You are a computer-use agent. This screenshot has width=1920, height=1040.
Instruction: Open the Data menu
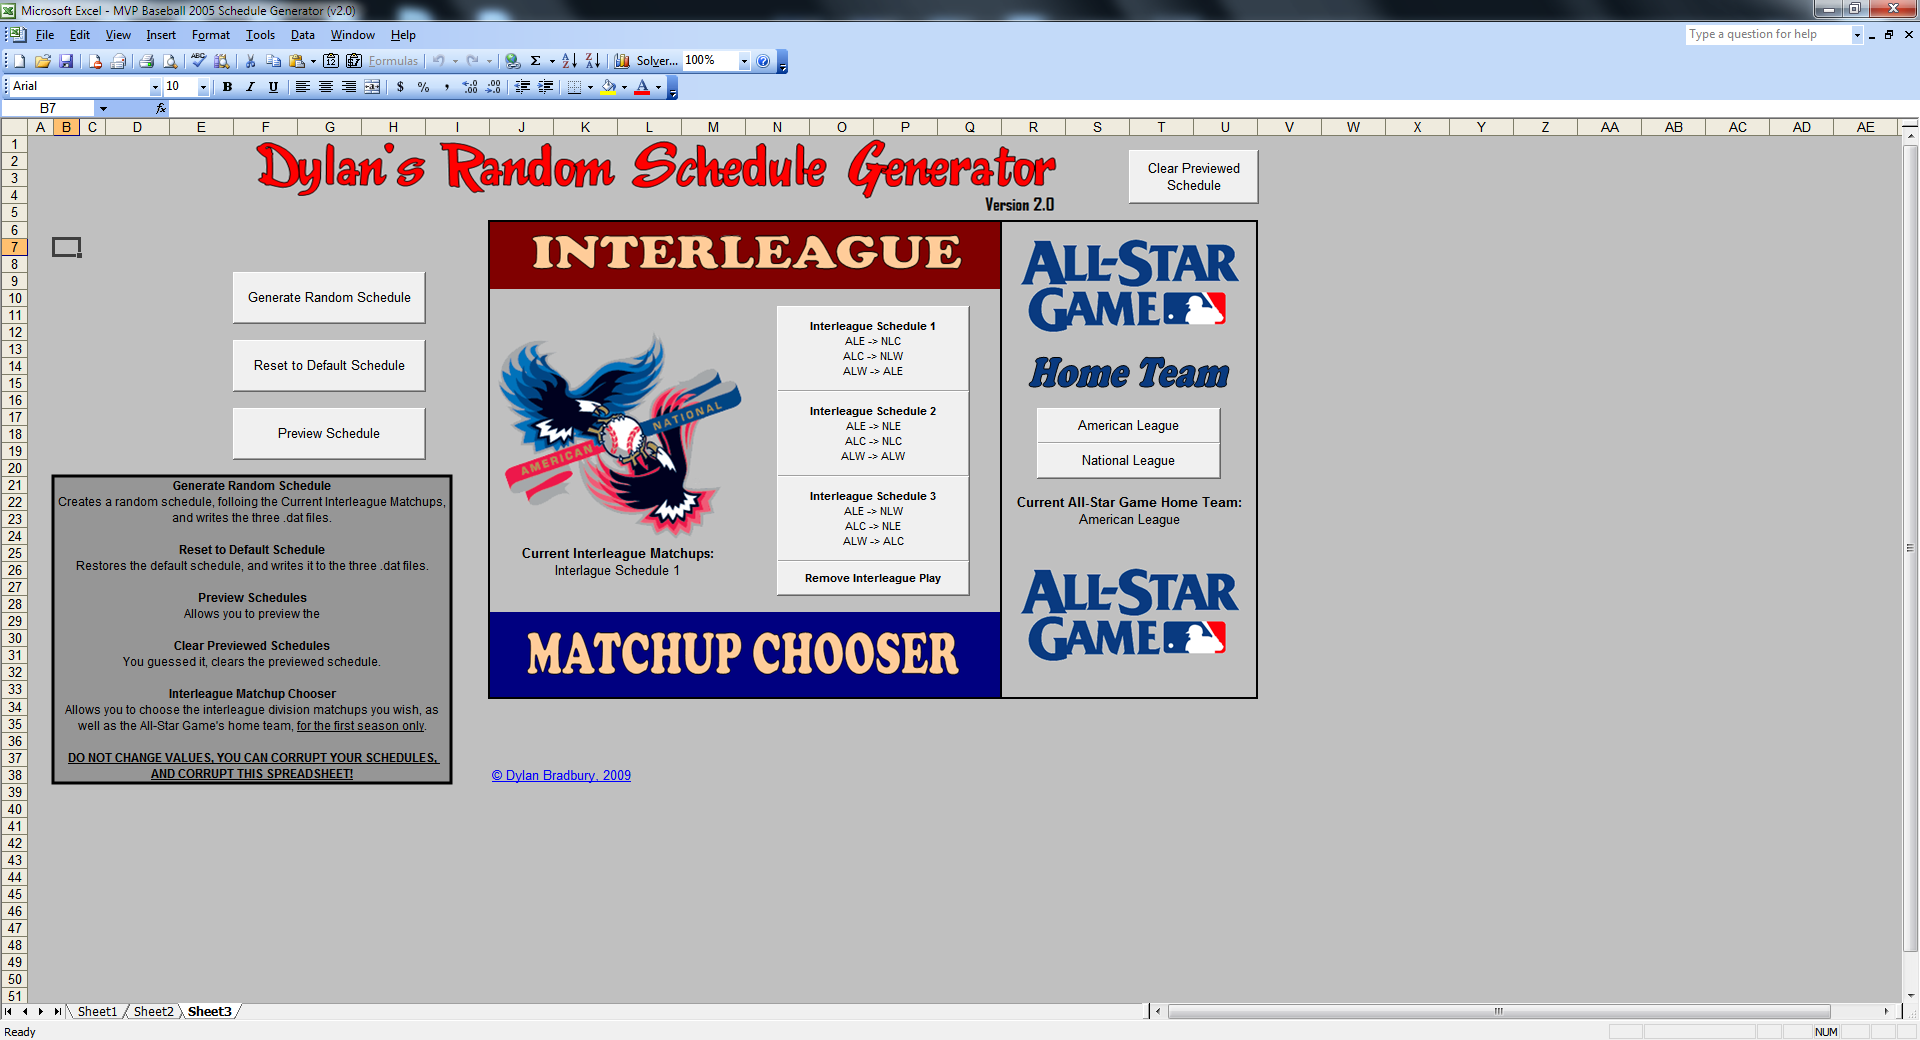point(303,35)
